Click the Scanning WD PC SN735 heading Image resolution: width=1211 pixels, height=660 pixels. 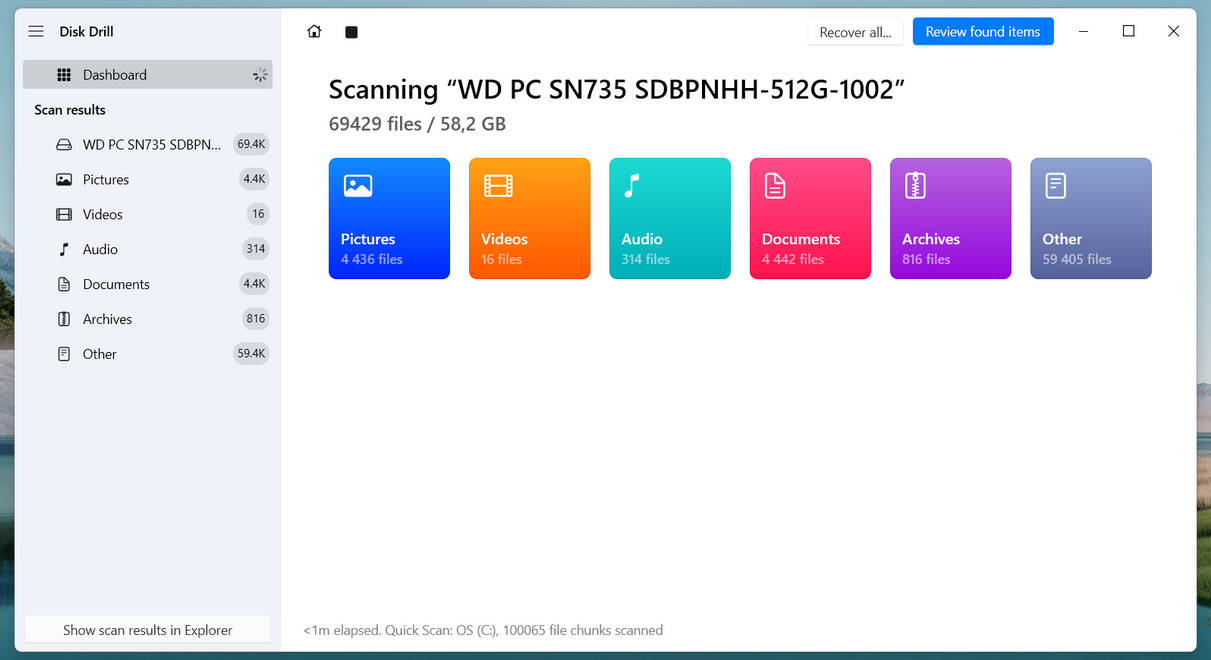[617, 89]
